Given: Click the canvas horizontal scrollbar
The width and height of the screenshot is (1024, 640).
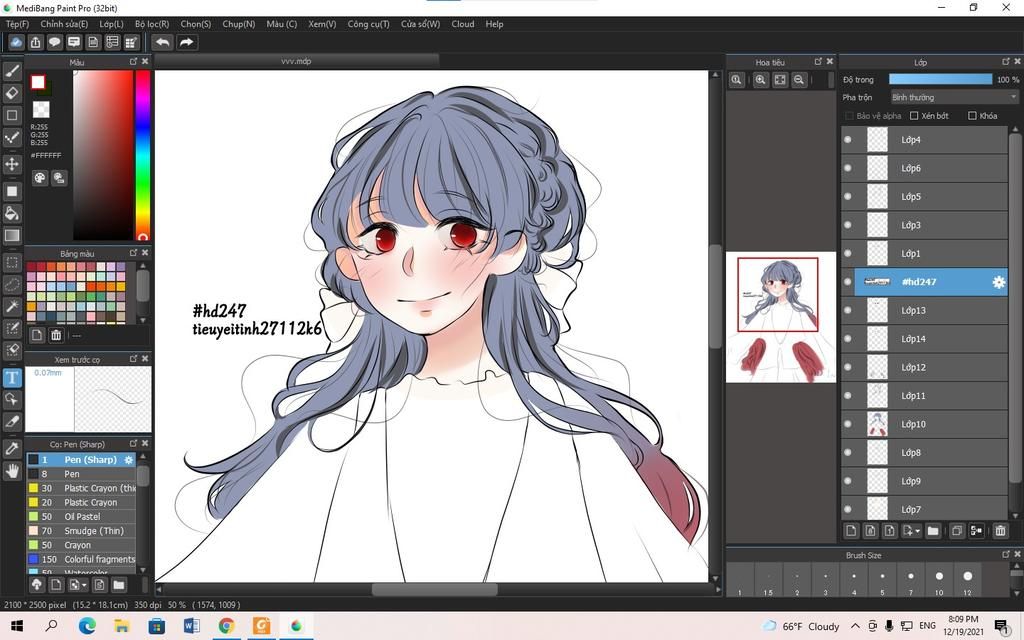Looking at the screenshot, I should [x=435, y=590].
